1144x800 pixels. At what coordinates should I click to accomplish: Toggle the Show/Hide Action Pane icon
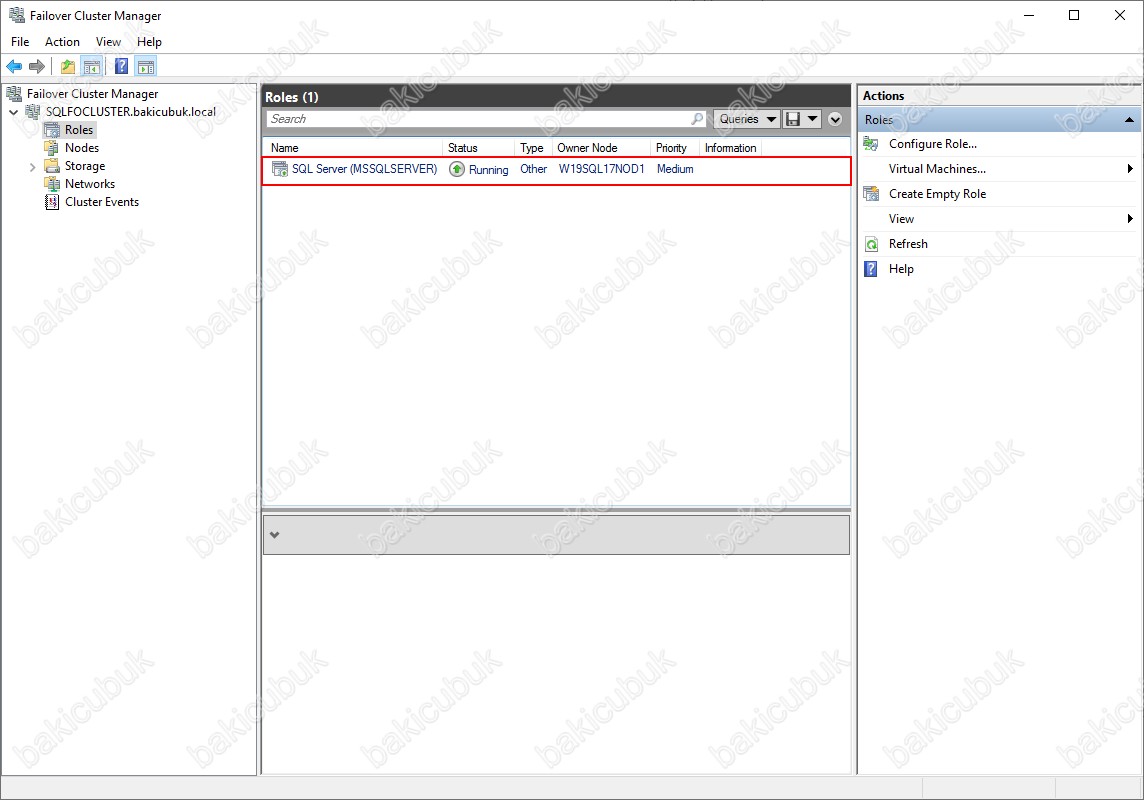tap(146, 66)
